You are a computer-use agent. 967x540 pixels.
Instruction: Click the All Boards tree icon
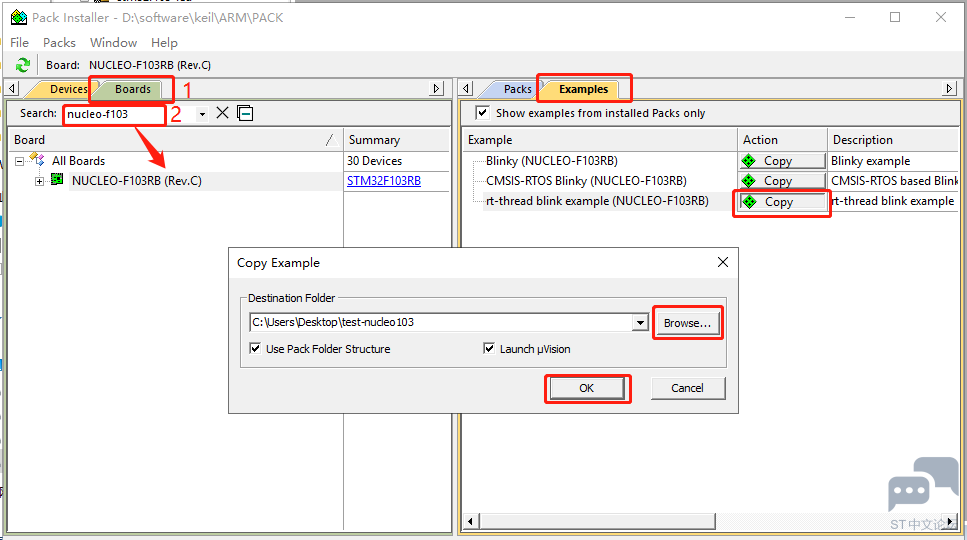38,160
